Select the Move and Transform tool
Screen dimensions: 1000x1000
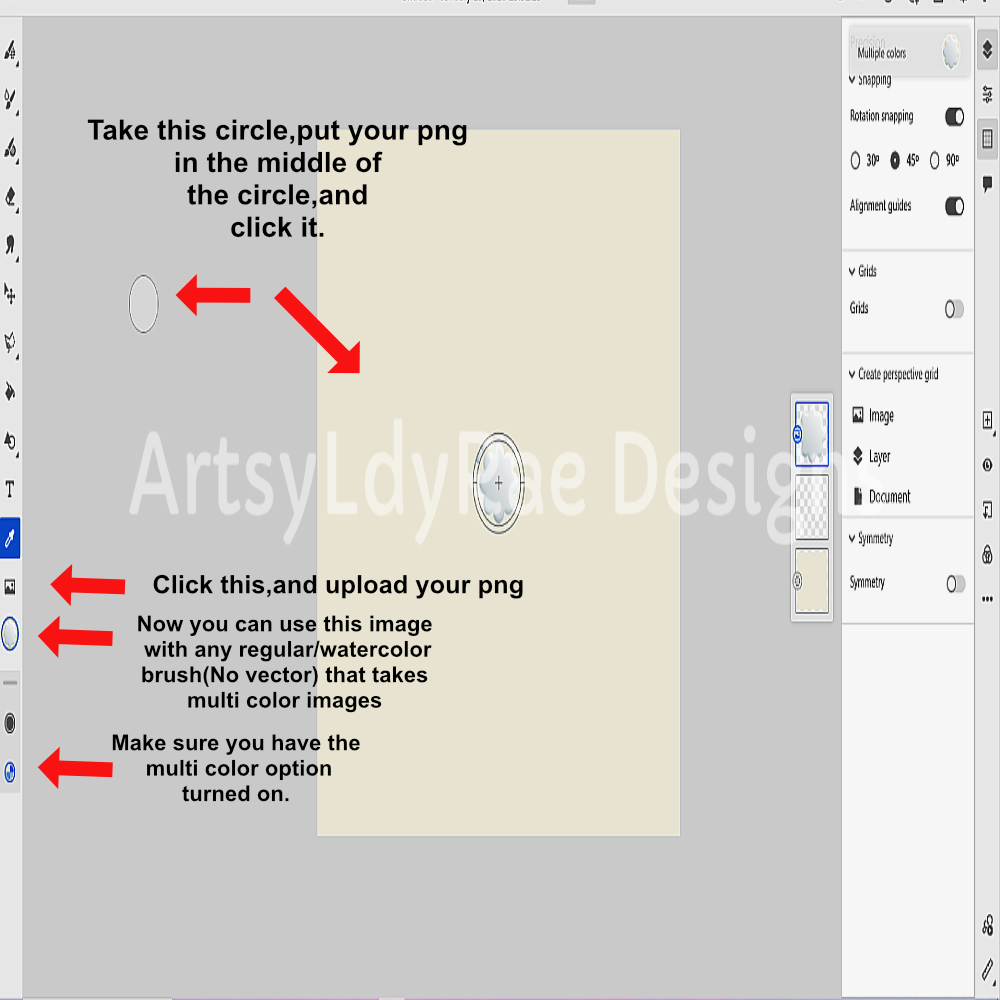pos(10,293)
